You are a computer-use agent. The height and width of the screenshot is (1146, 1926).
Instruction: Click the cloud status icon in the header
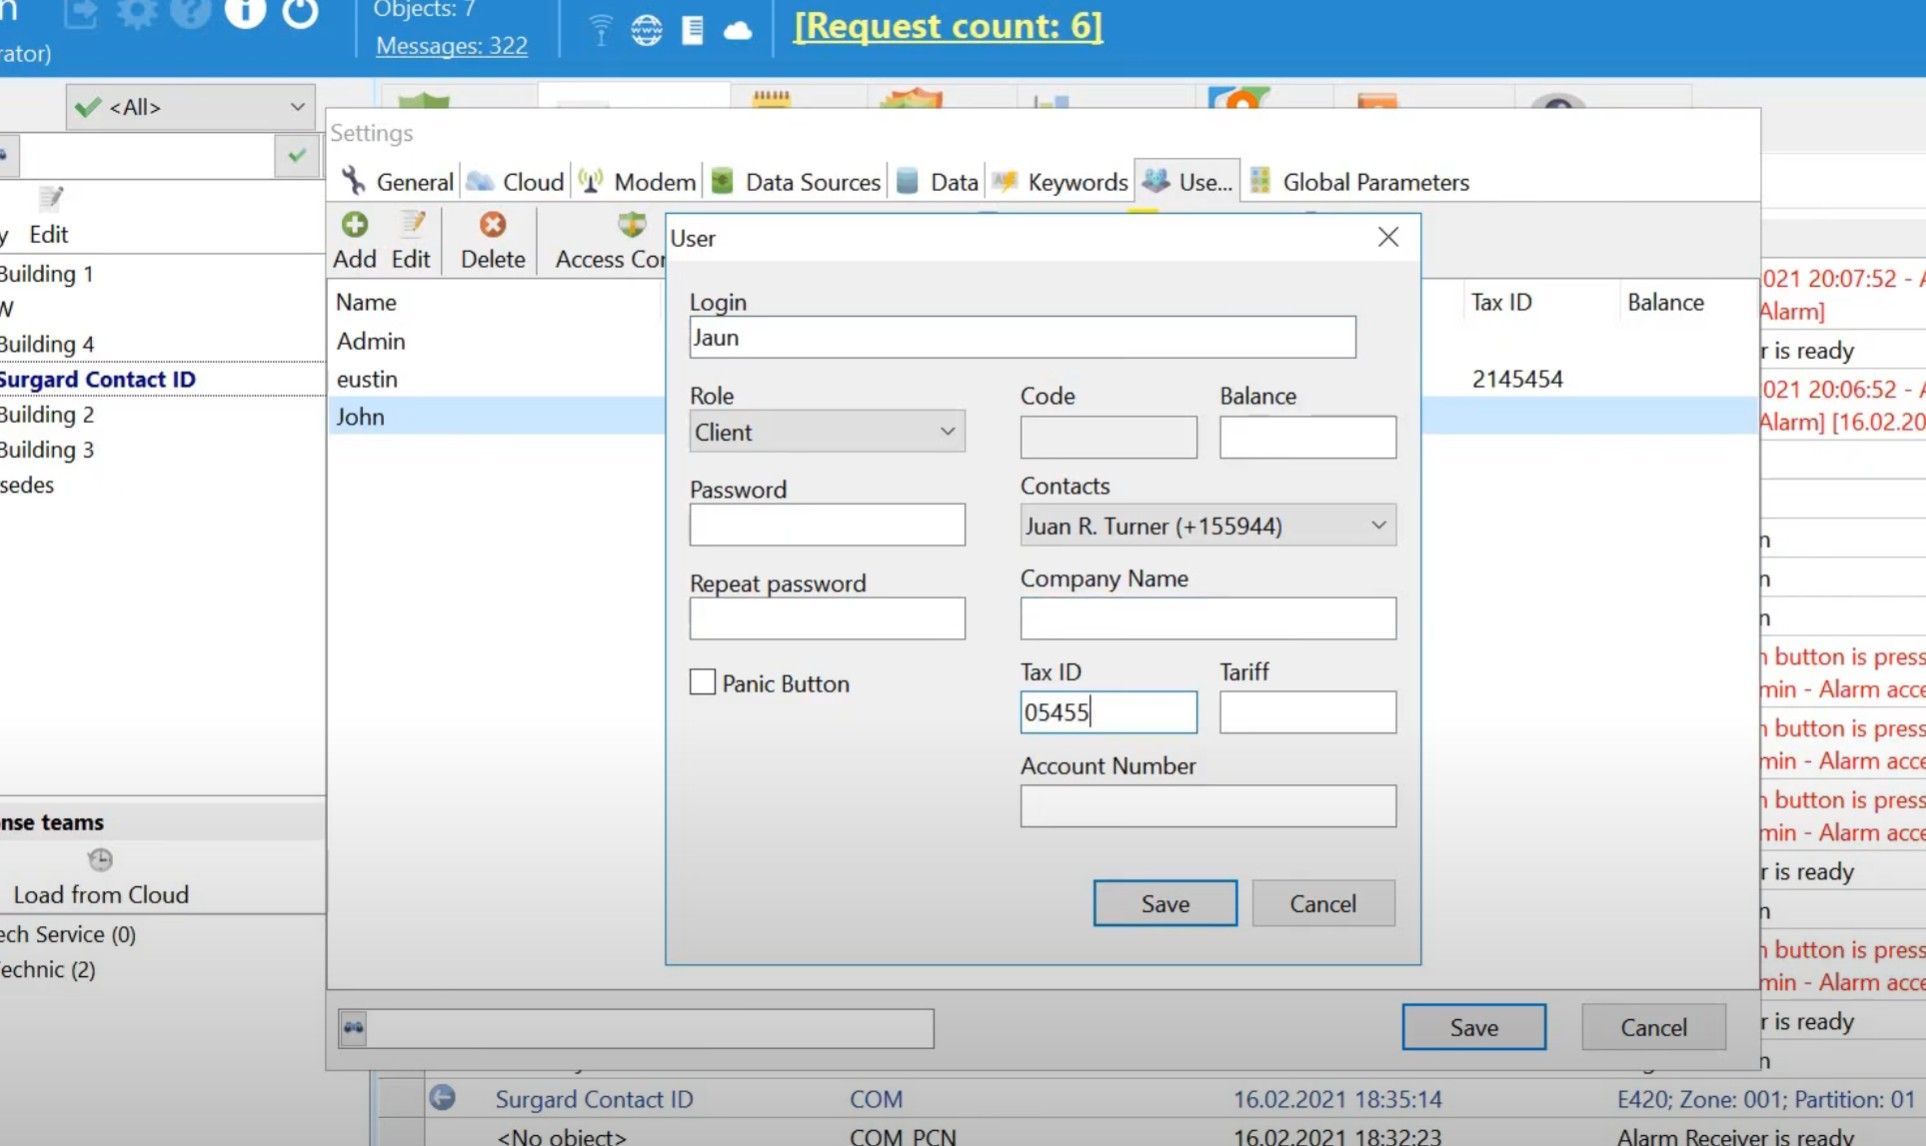738,30
